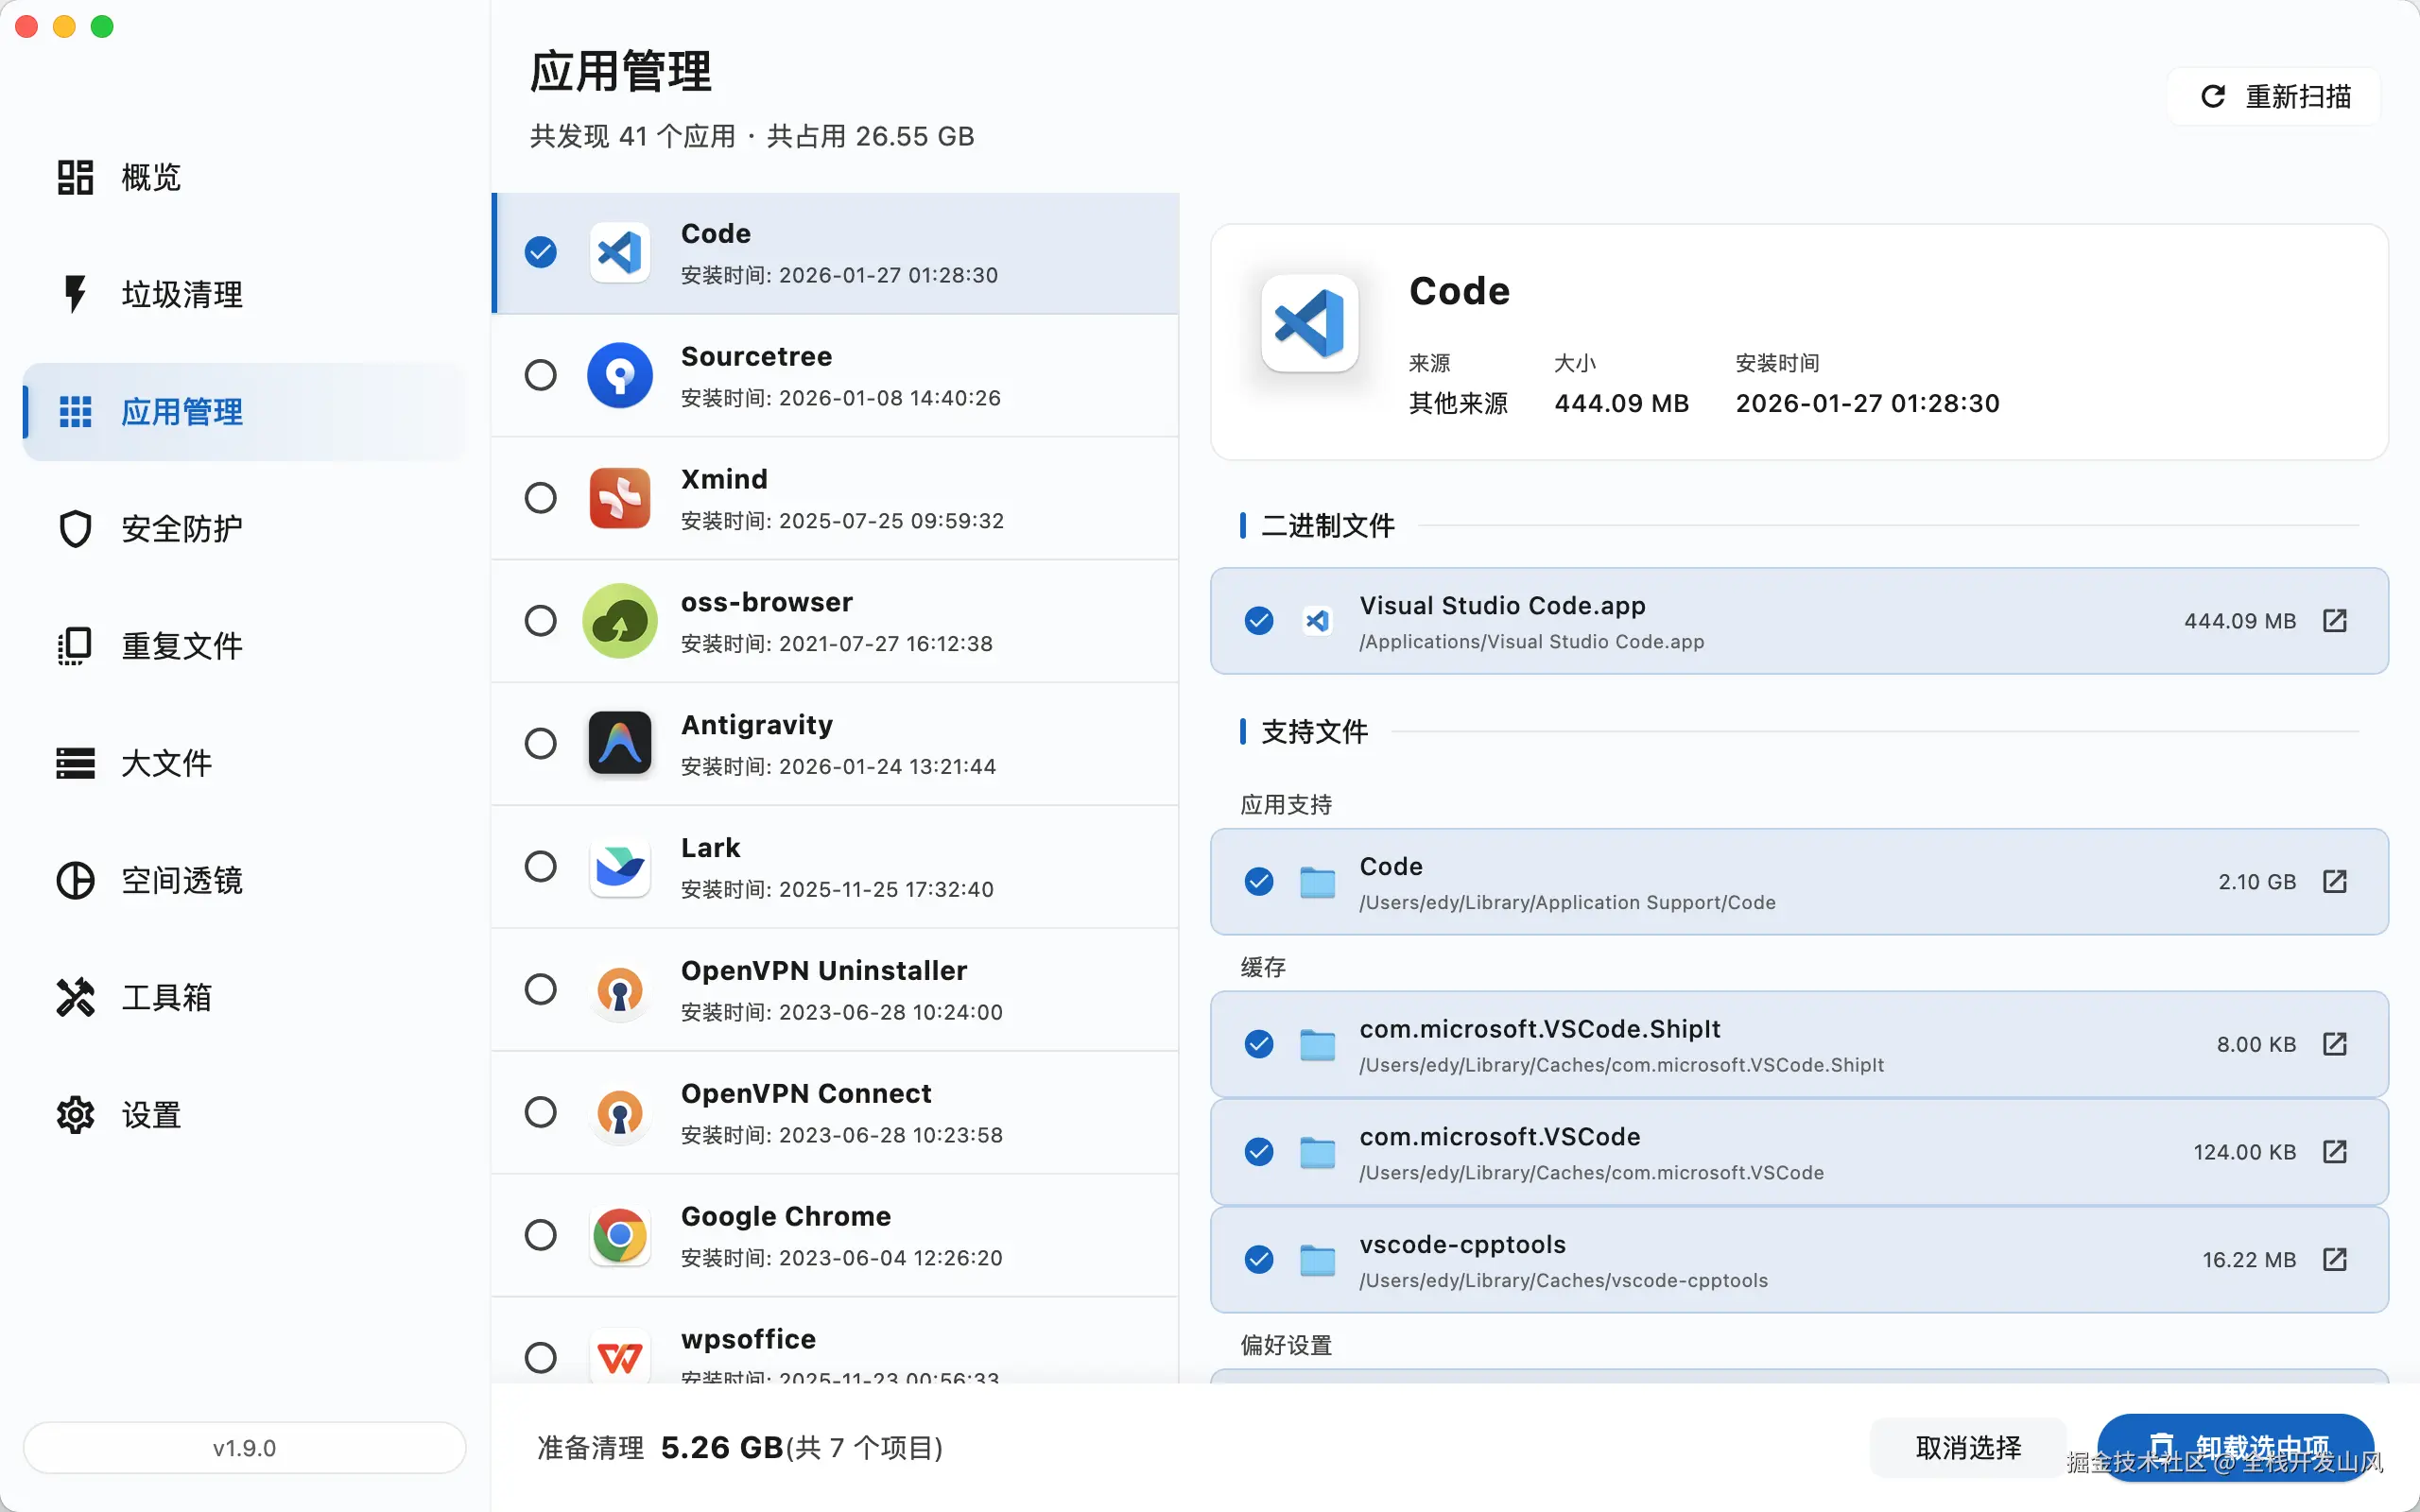Viewport: 2420px width, 1512px height.
Task: Click the 安全防护 shield icon
Action: click(75, 528)
